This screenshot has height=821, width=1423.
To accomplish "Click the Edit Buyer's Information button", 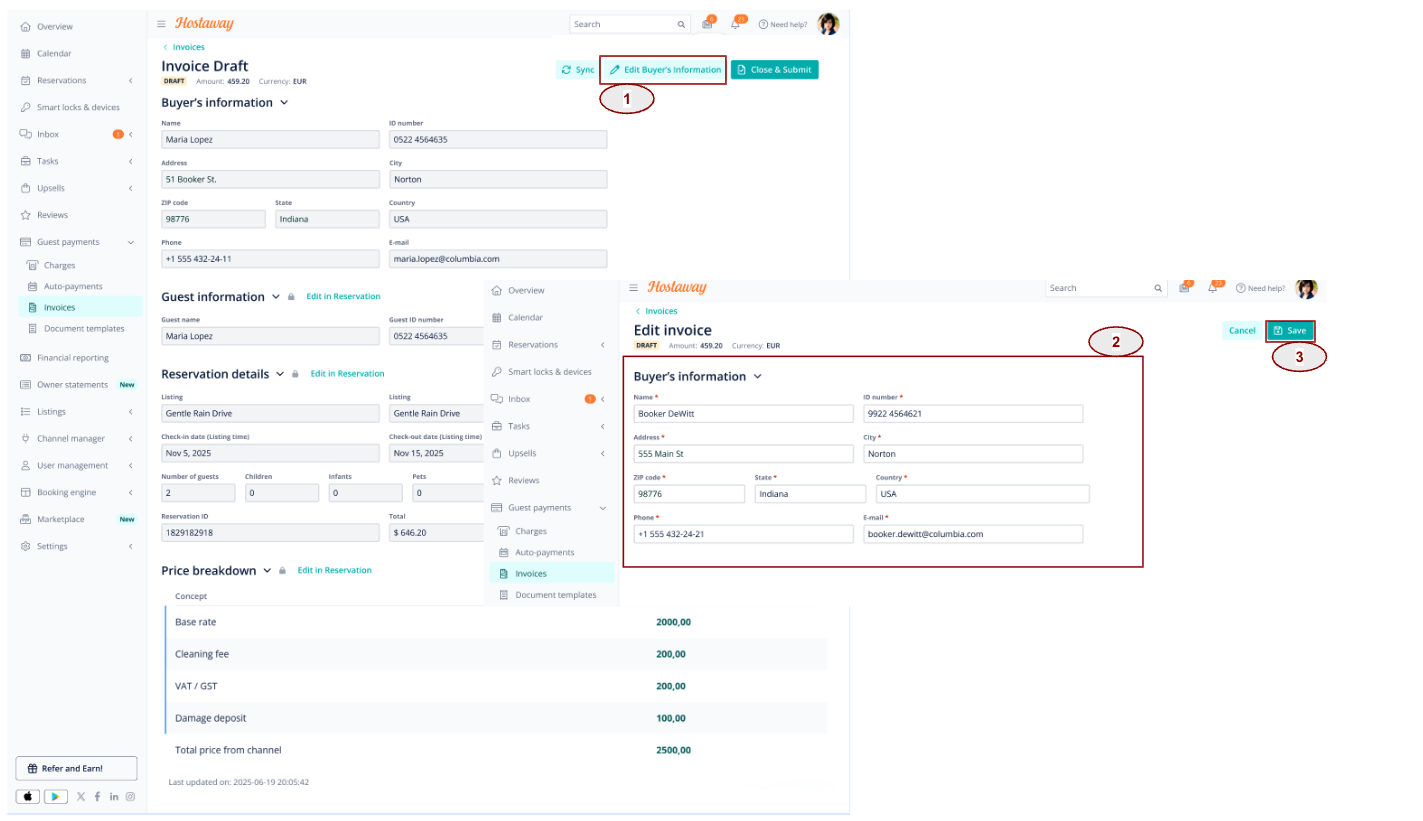I will [665, 70].
